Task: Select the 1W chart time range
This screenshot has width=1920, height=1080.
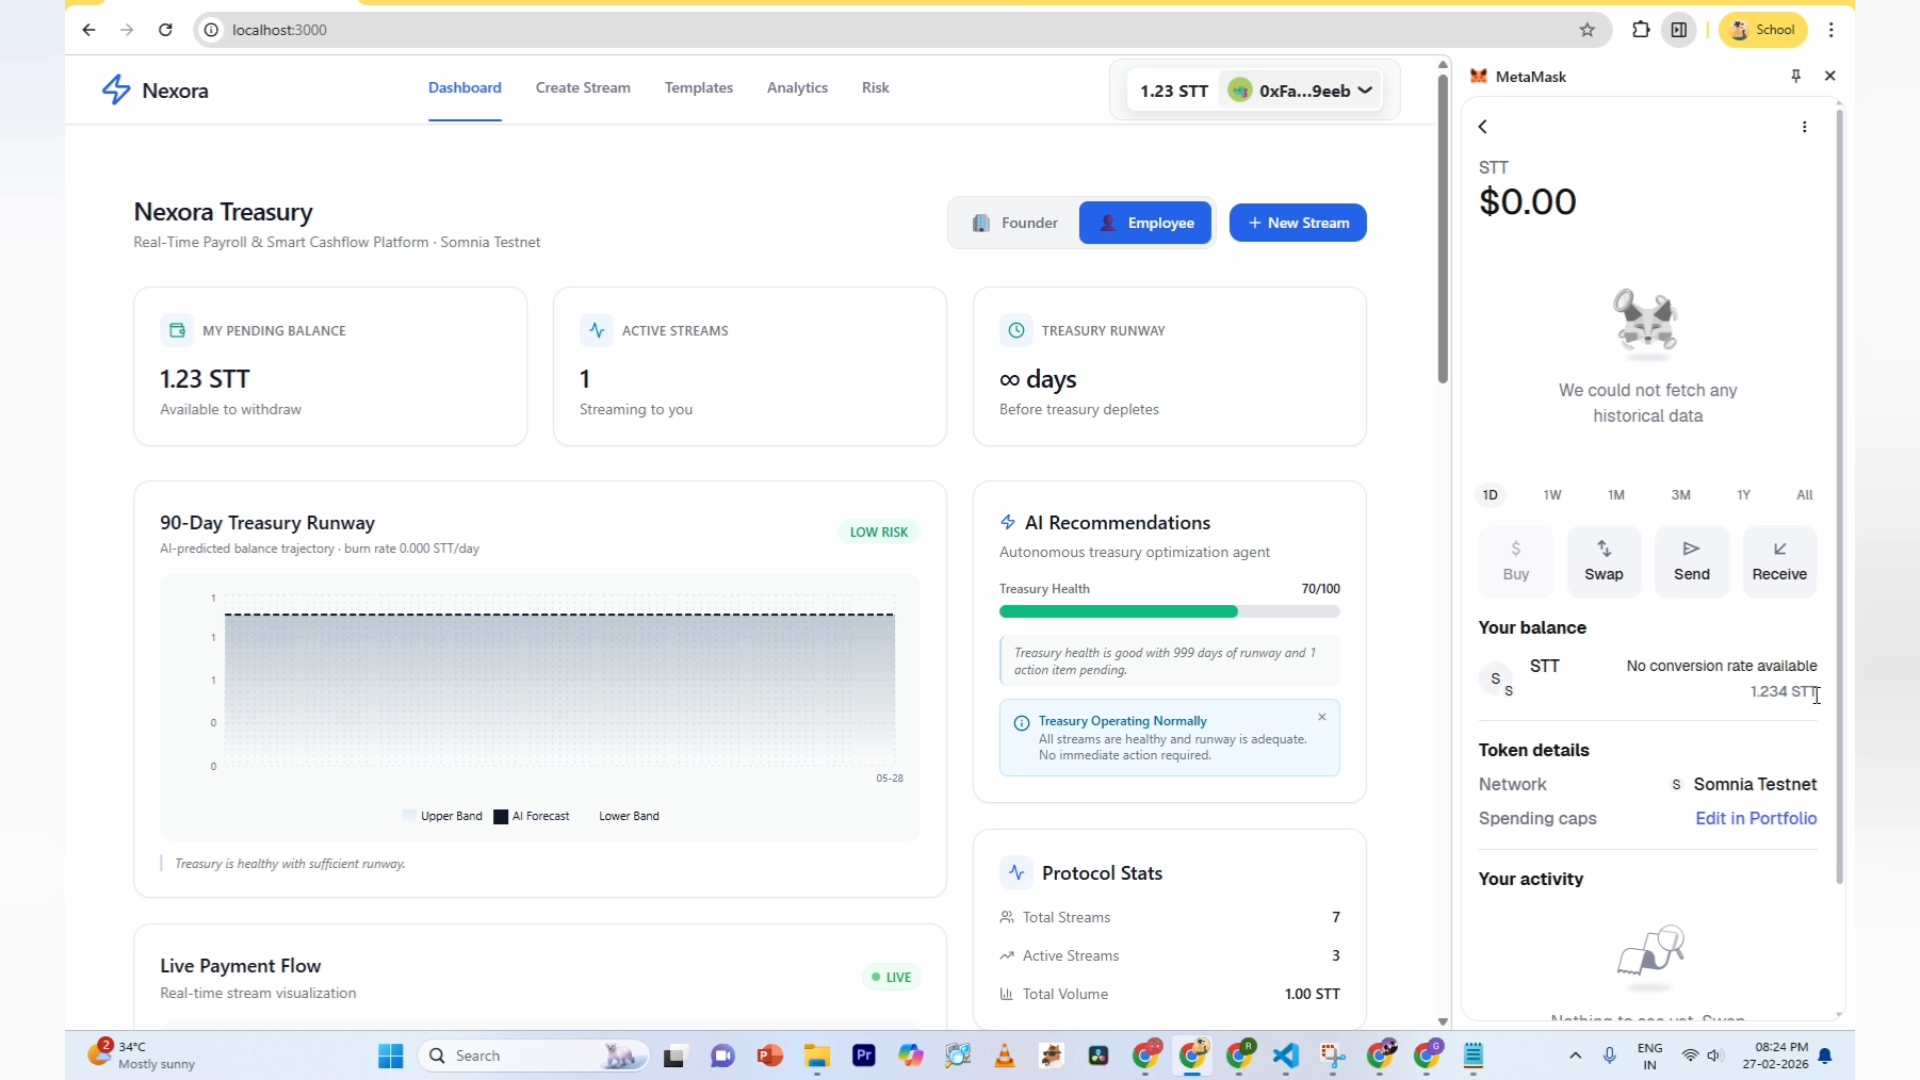Action: tap(1552, 495)
